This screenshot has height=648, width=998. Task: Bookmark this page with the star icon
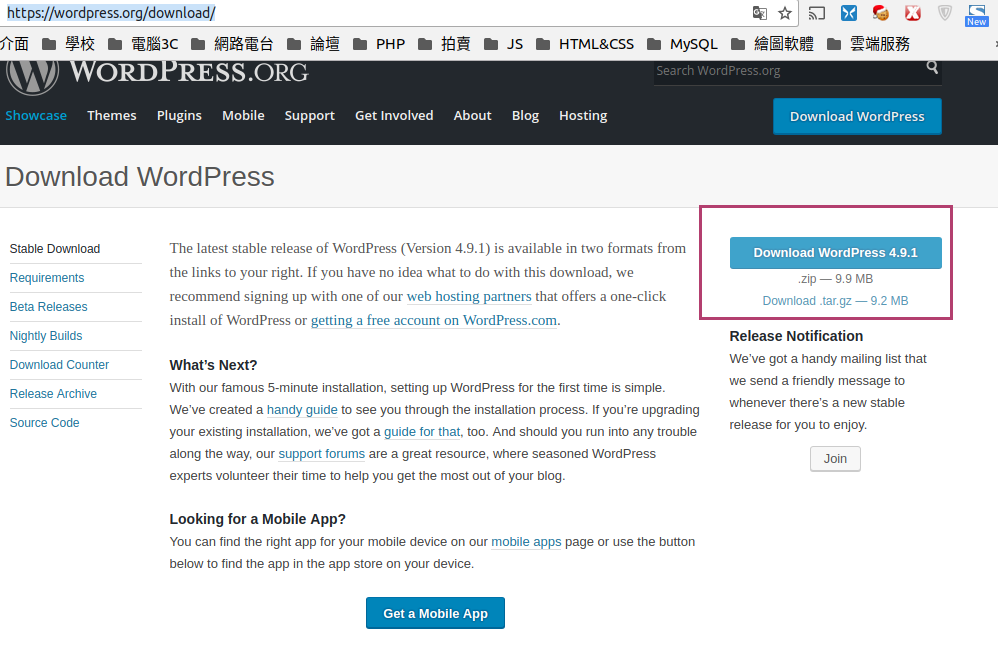point(785,13)
